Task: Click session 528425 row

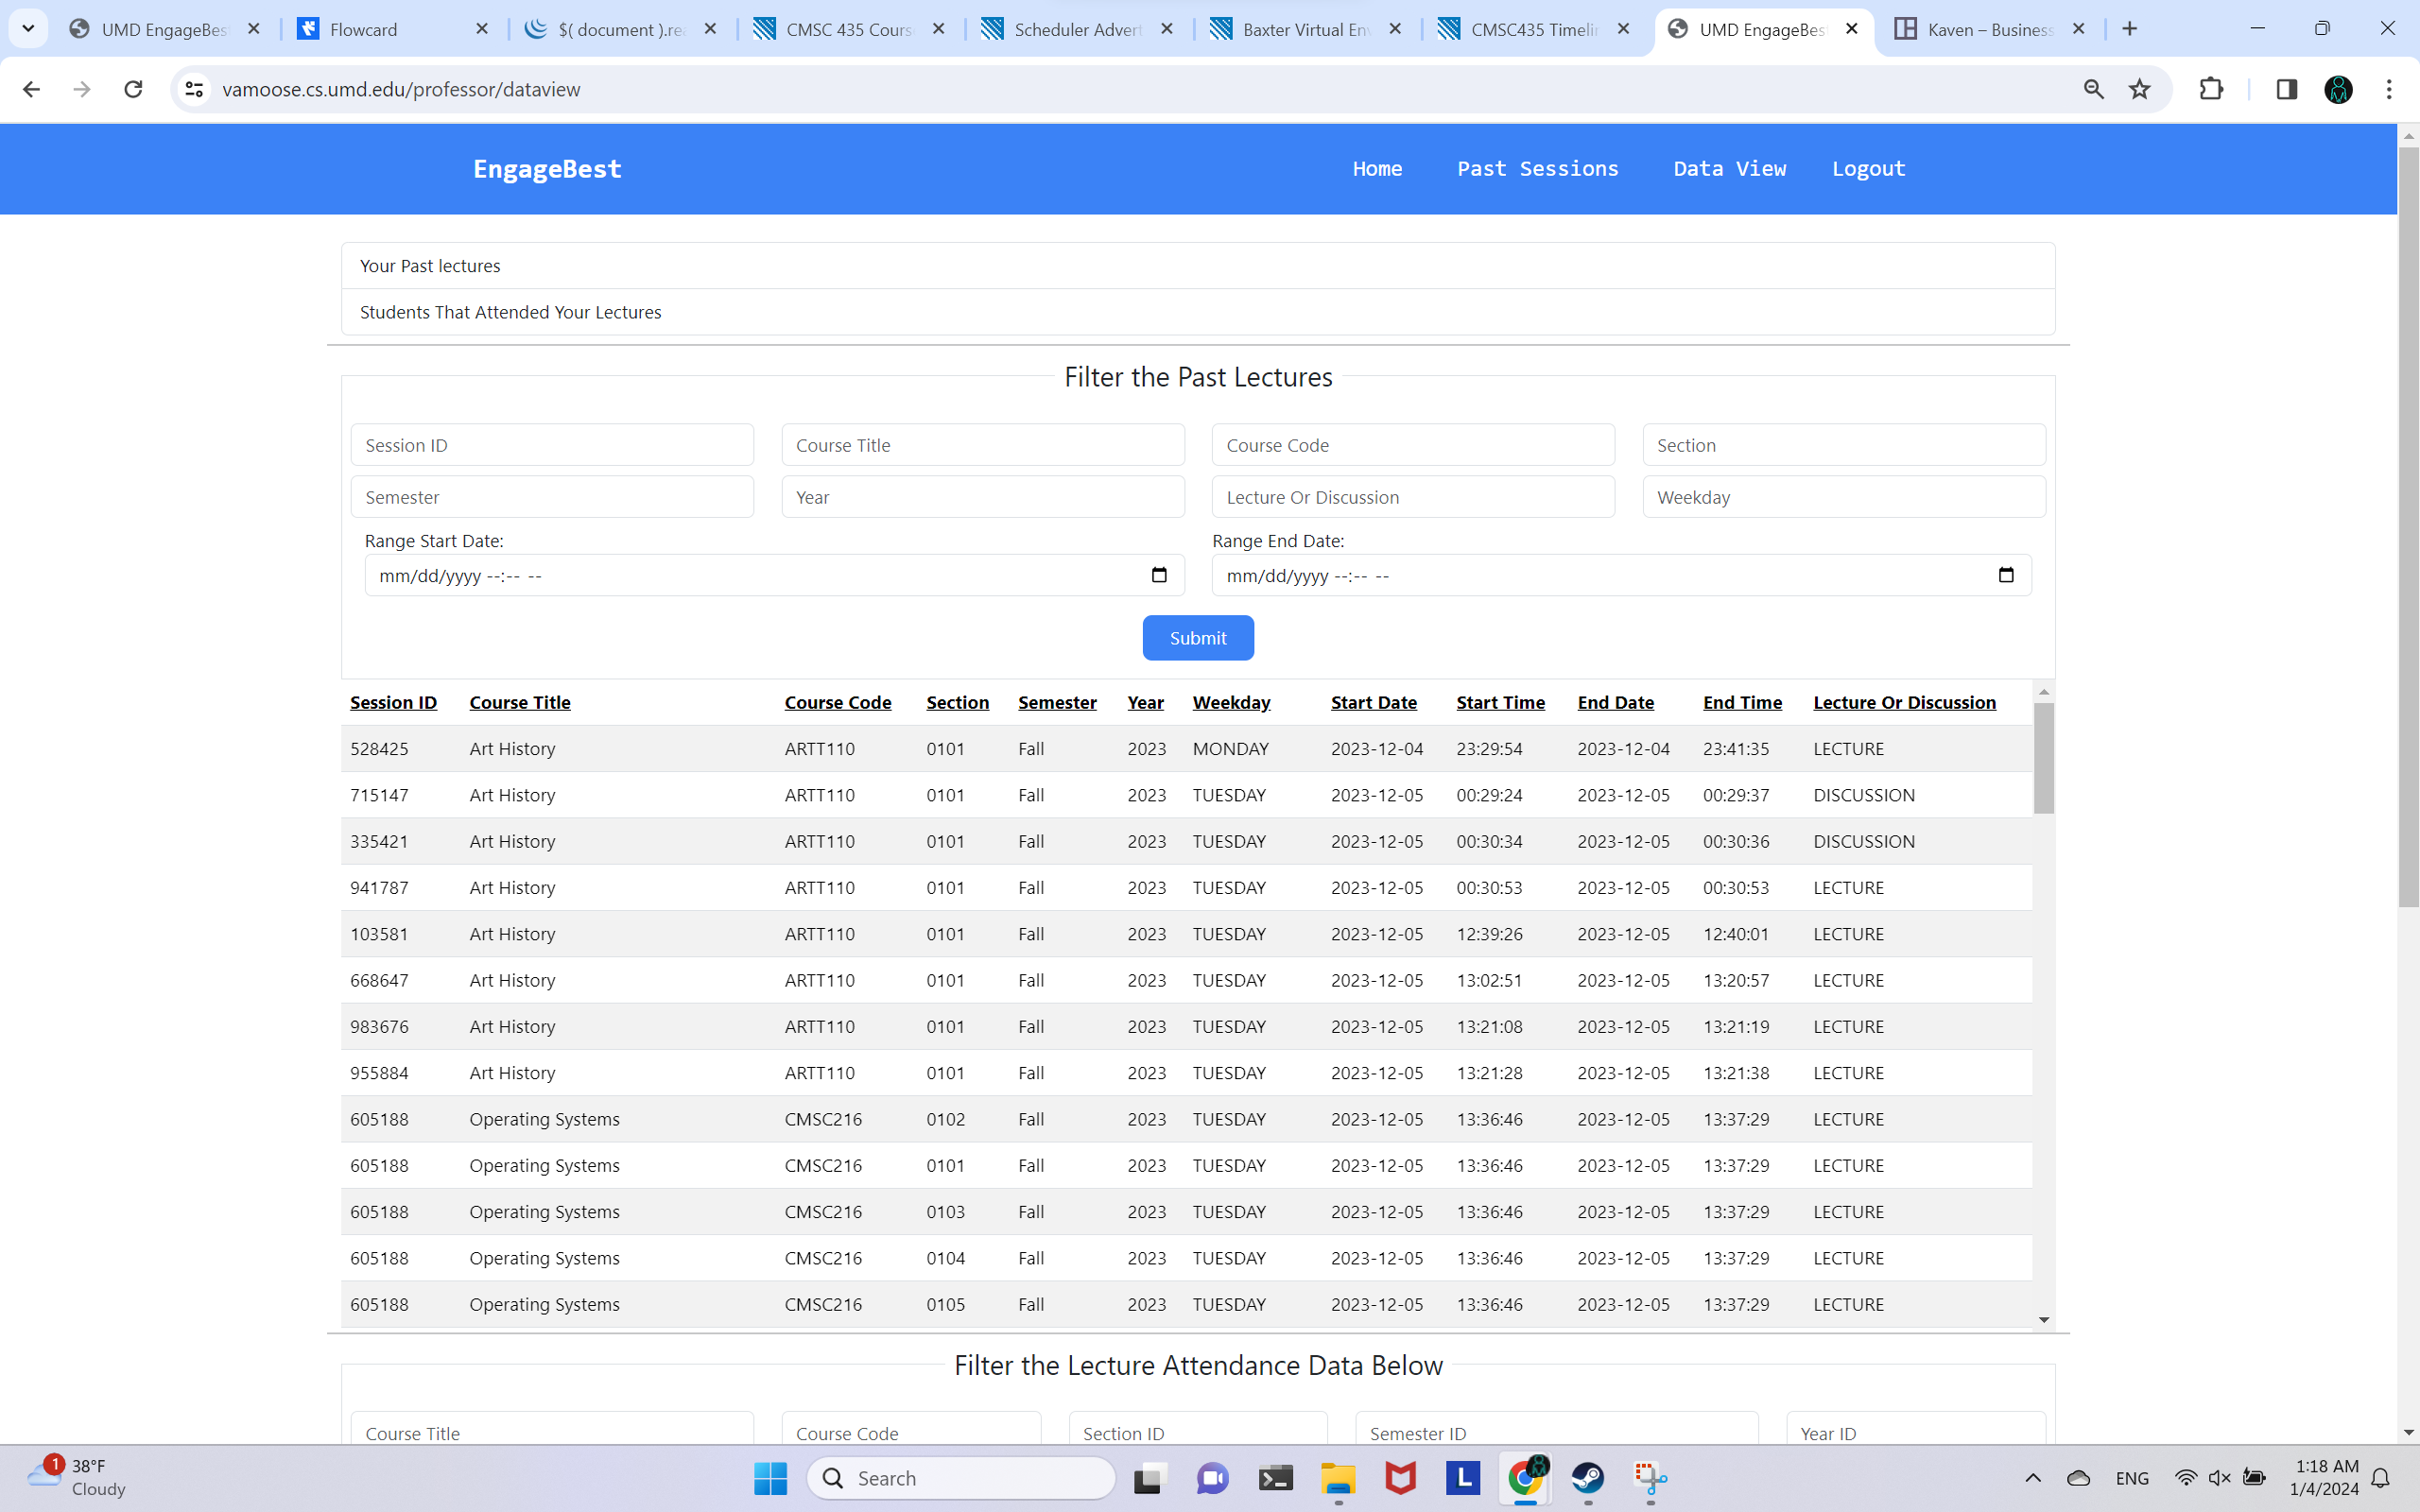Action: click(1186, 749)
